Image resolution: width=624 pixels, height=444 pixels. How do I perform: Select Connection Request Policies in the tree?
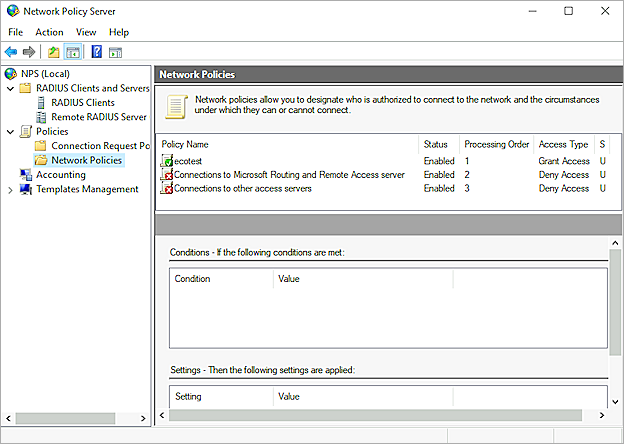pyautogui.click(x=99, y=146)
